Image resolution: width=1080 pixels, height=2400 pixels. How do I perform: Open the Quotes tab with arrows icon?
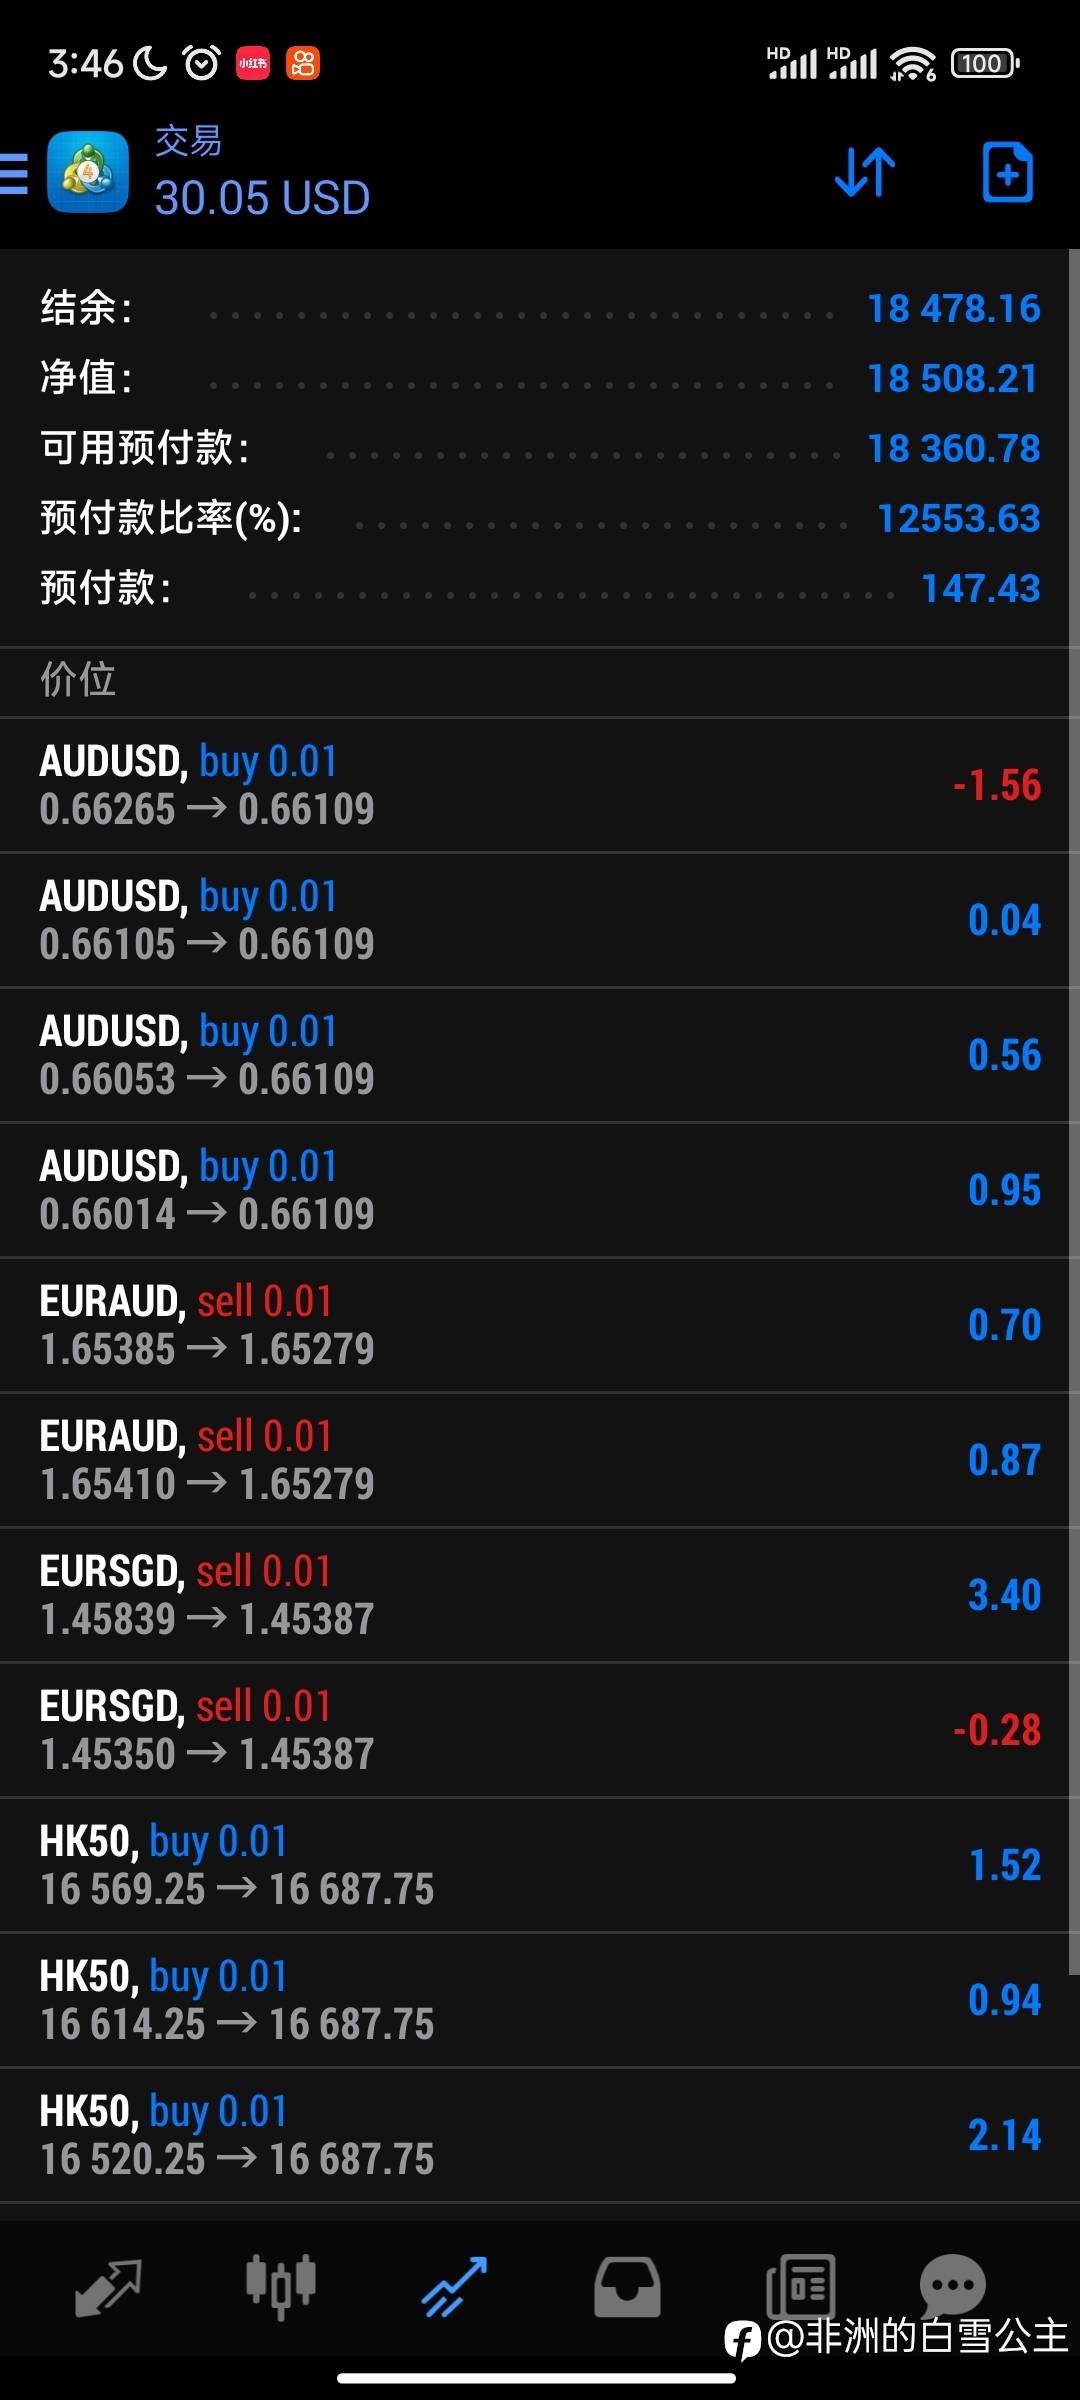tap(108, 2286)
